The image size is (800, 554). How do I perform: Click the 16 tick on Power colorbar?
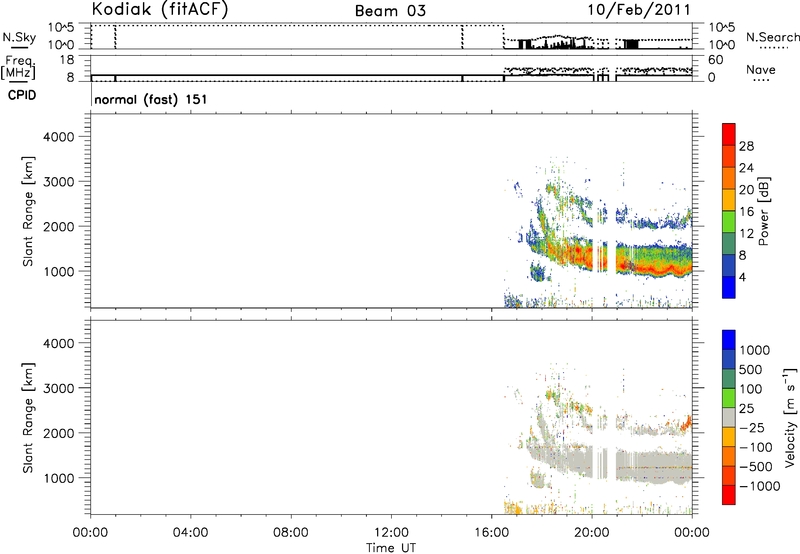coord(746,212)
